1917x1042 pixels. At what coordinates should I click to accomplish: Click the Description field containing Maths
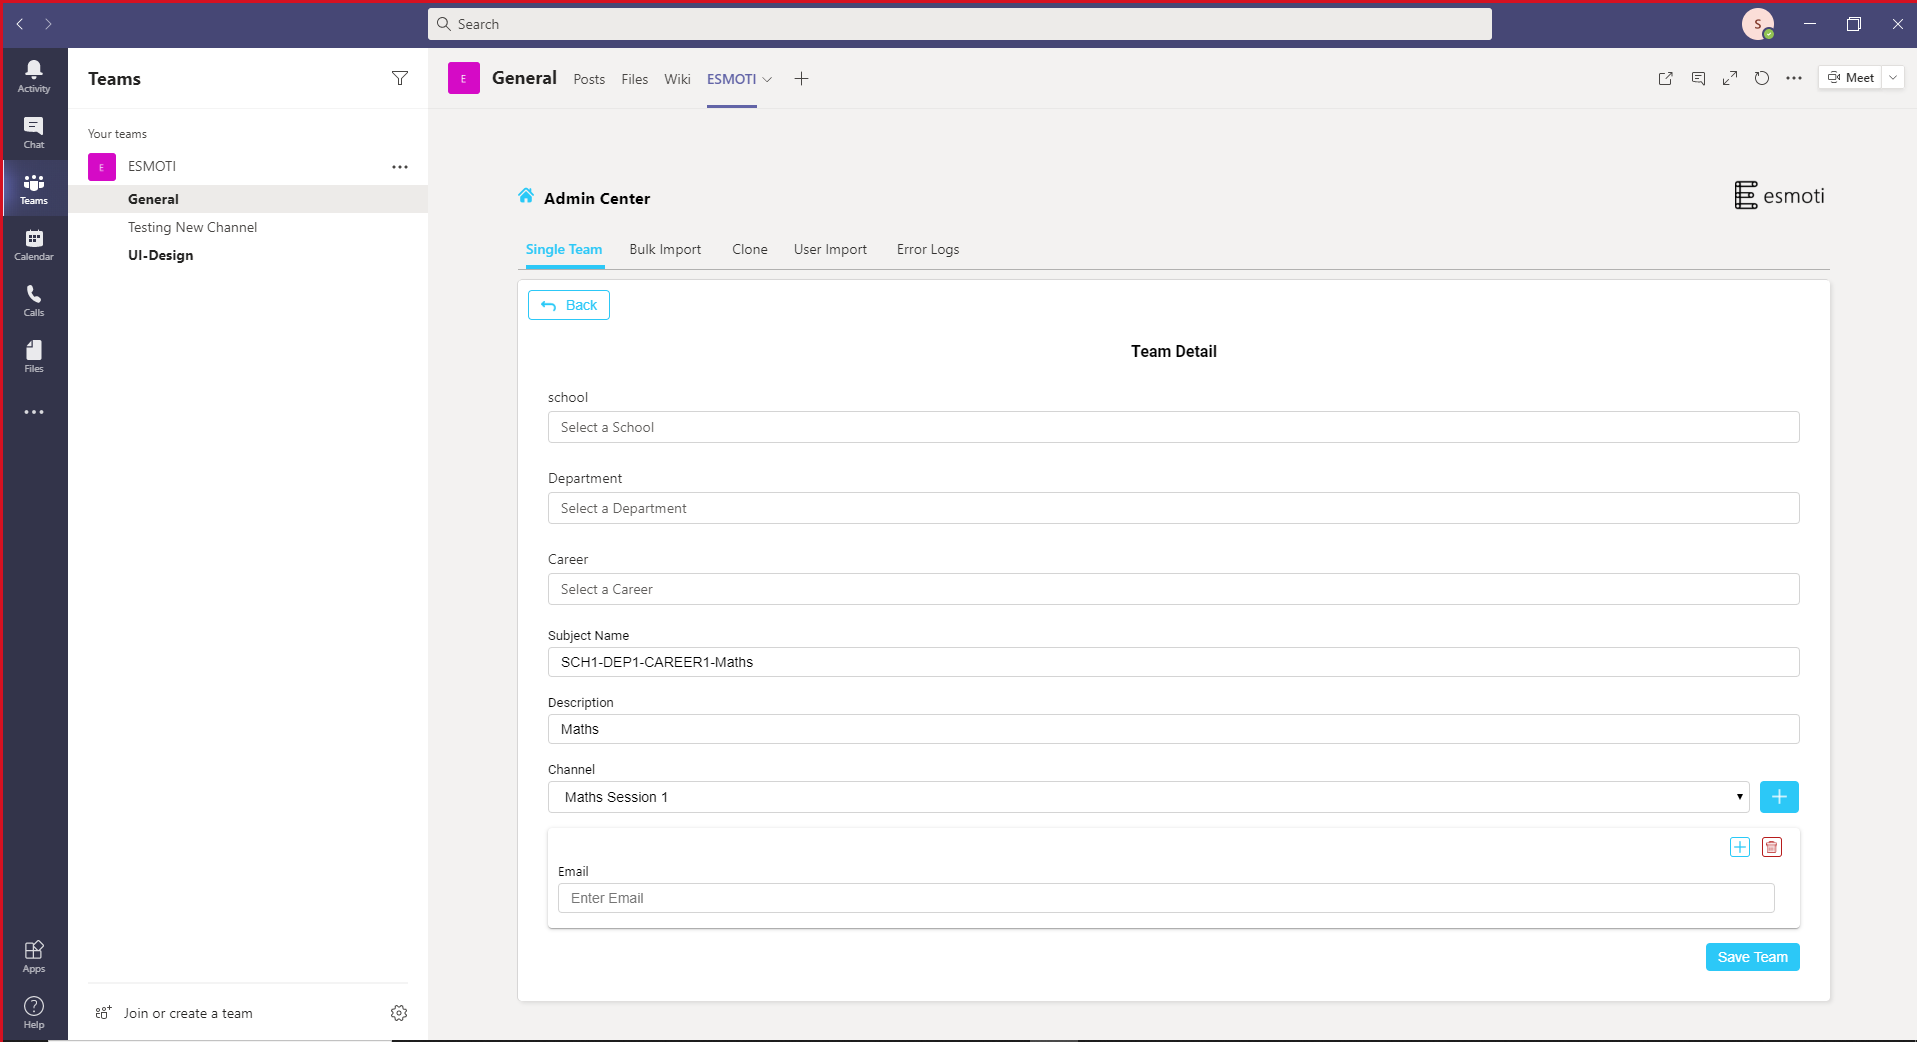point(1173,729)
